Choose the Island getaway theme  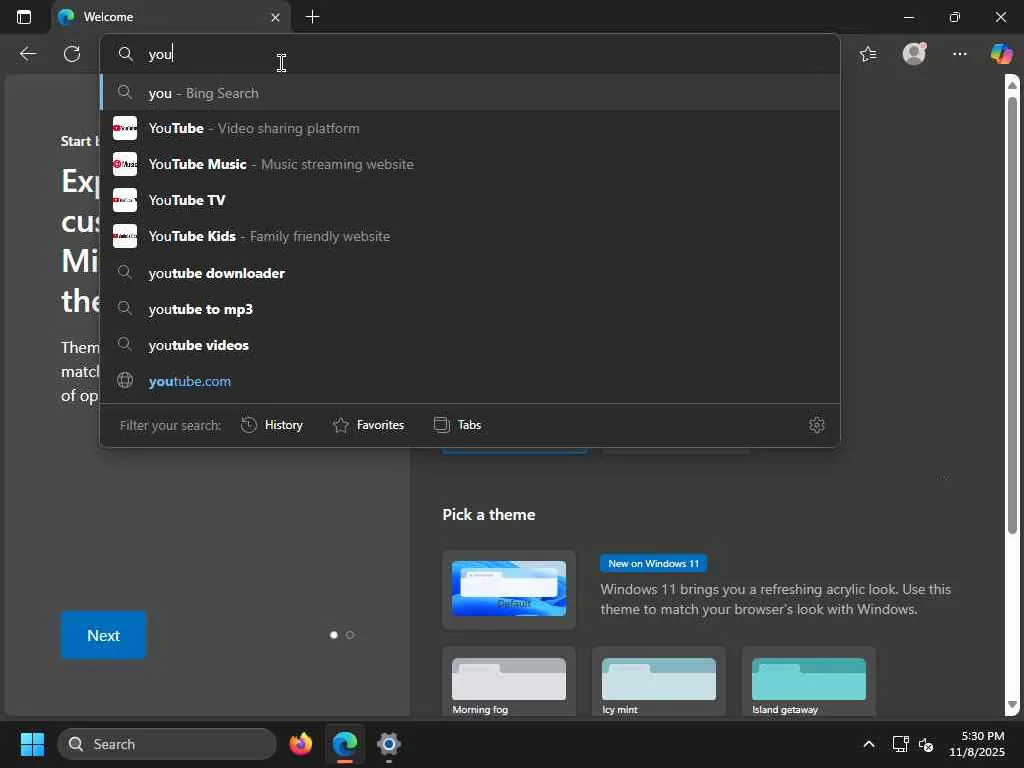click(x=808, y=682)
